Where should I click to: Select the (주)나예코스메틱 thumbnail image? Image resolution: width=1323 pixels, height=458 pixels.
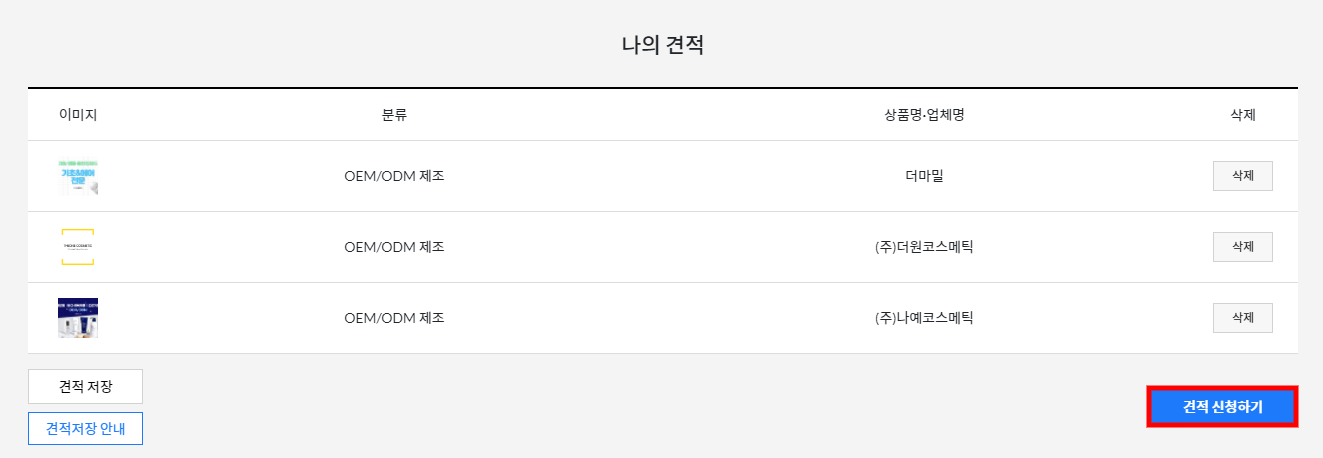click(x=78, y=318)
